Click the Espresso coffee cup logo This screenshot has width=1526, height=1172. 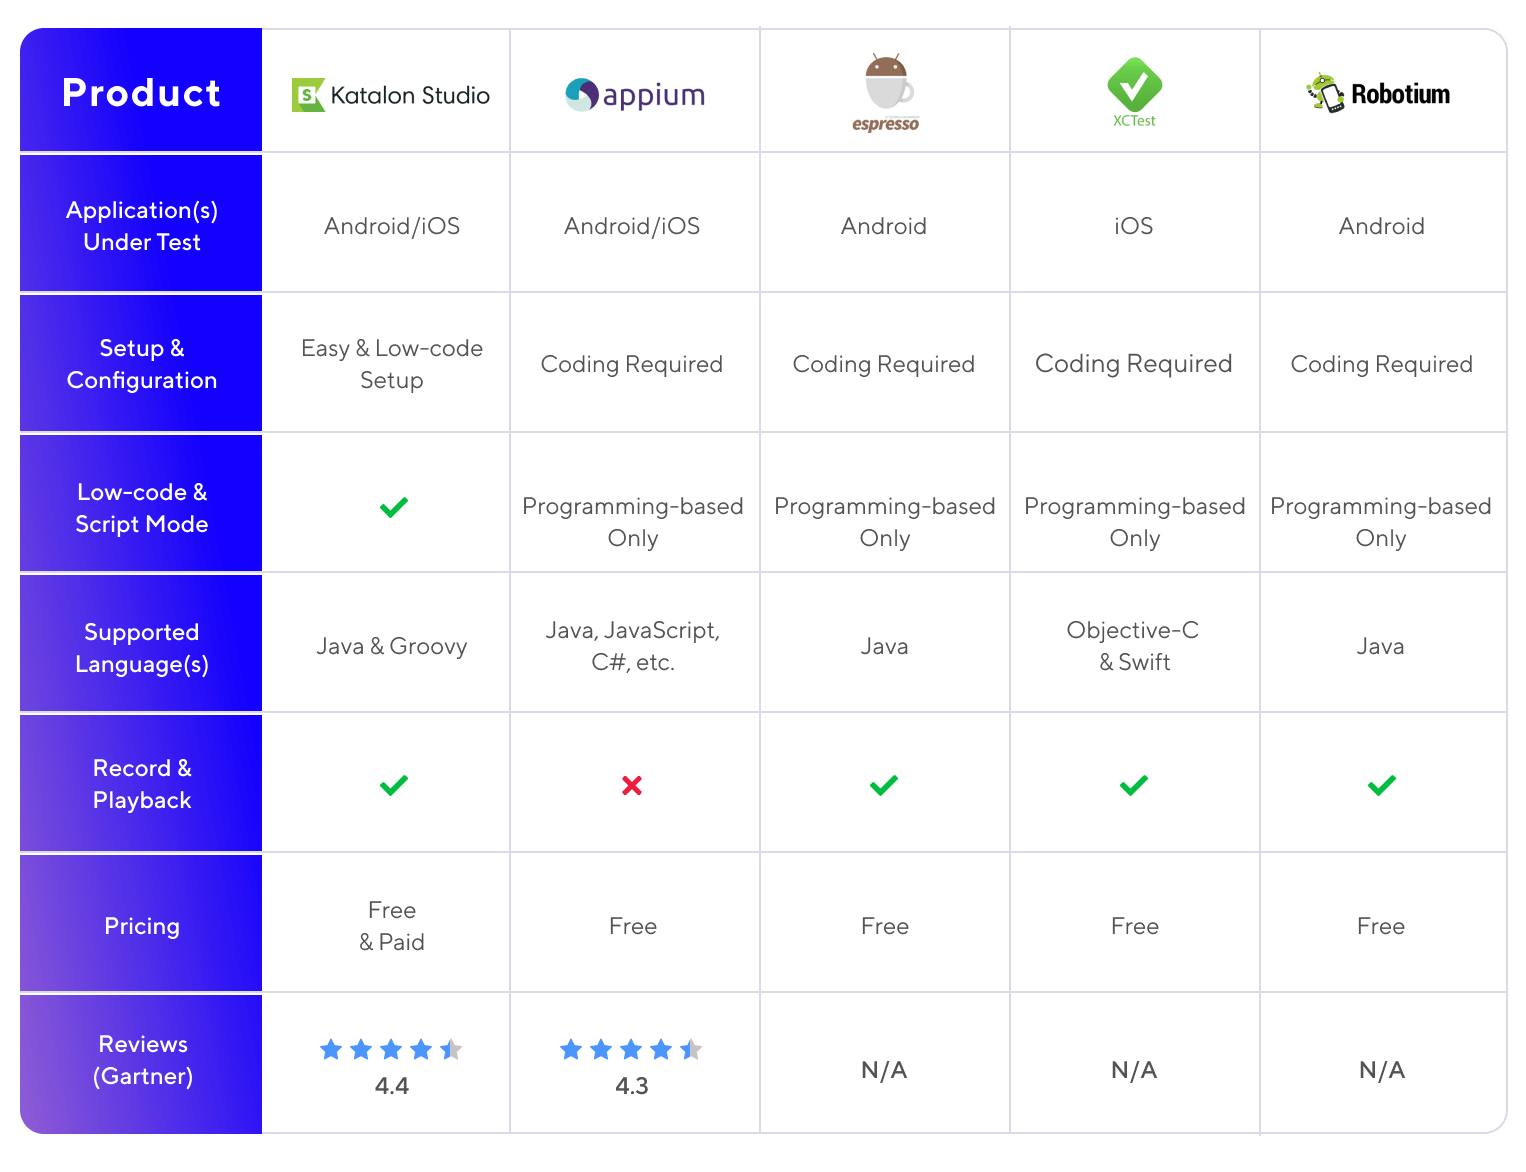(886, 93)
